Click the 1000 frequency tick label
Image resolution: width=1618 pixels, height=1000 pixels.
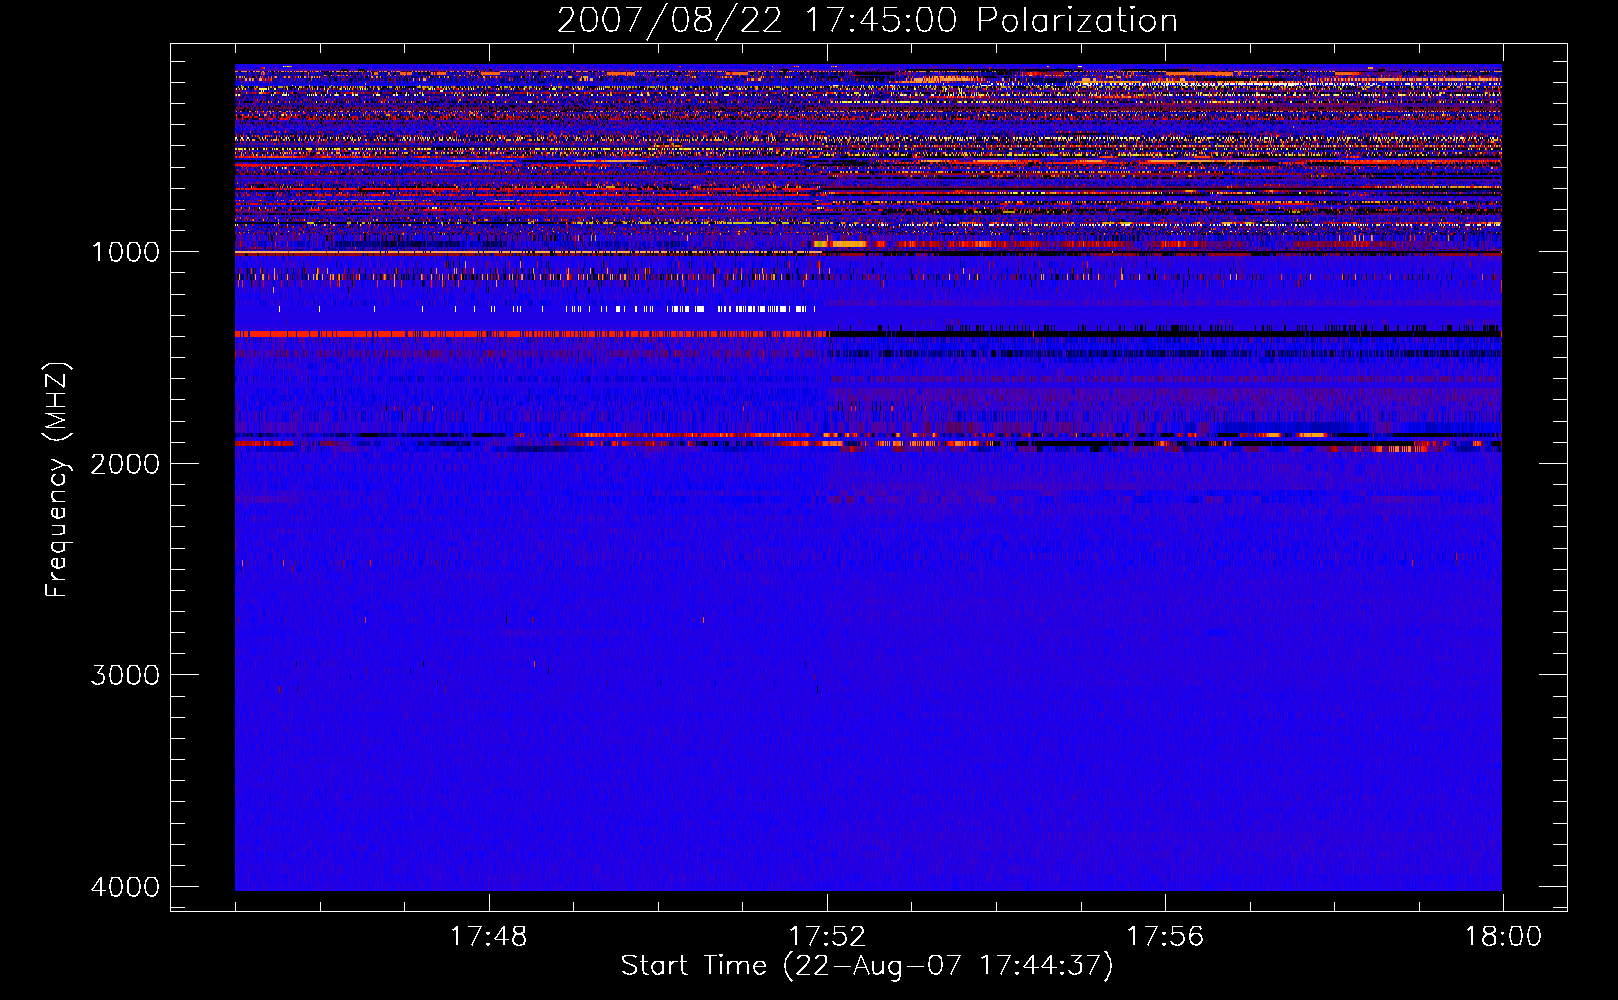click(x=125, y=252)
